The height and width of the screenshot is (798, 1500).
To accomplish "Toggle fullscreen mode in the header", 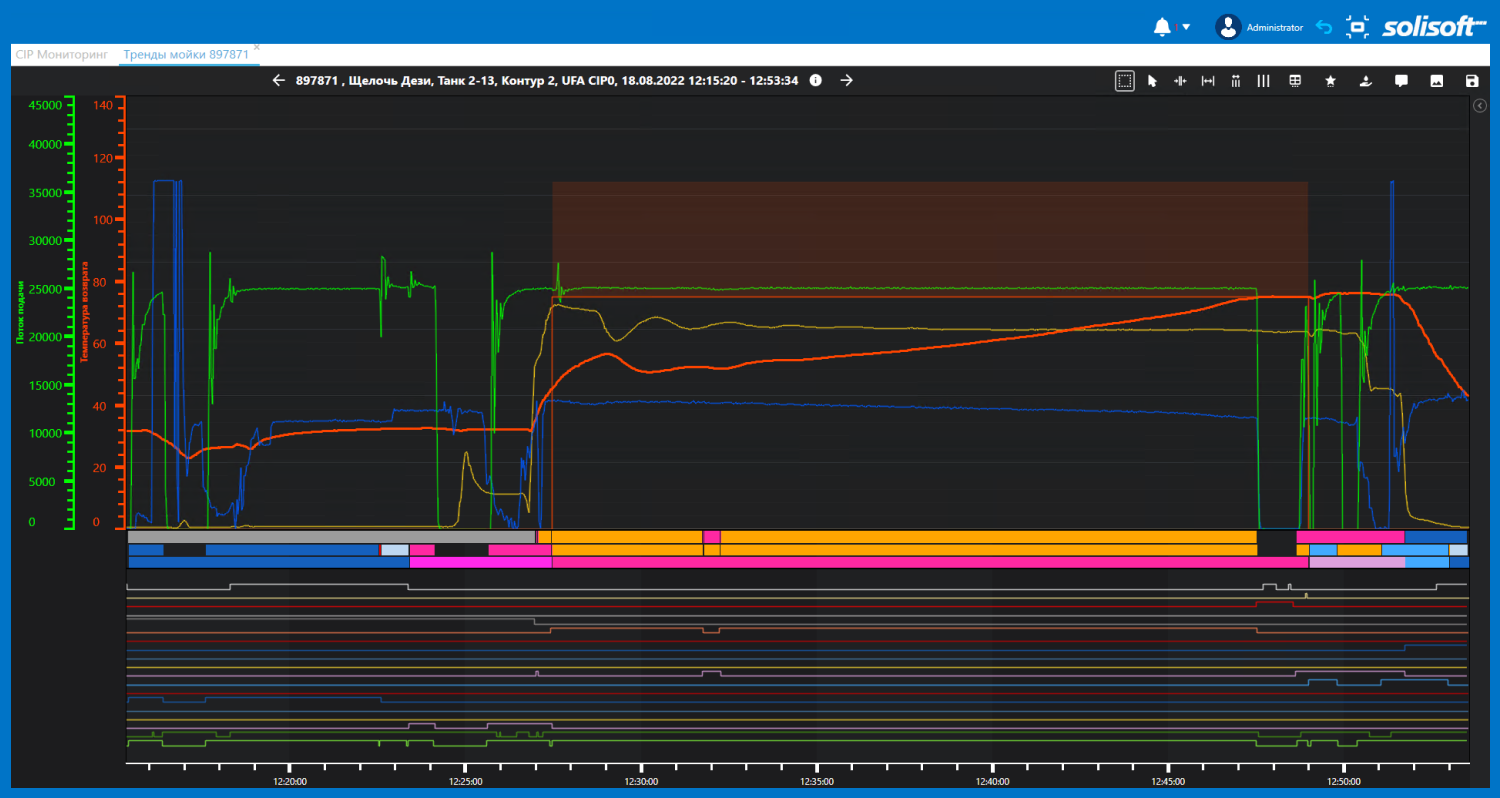I will 1357,27.
